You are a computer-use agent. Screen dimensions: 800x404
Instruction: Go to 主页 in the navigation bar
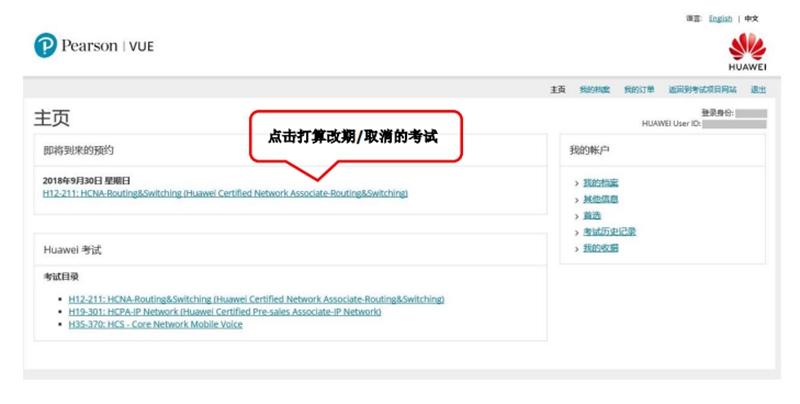coord(558,90)
